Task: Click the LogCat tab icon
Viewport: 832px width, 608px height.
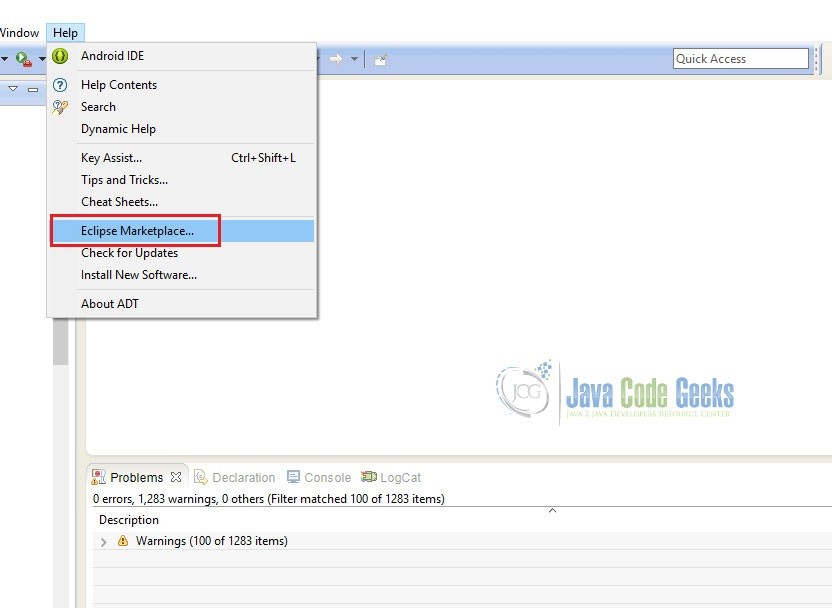Action: point(369,476)
